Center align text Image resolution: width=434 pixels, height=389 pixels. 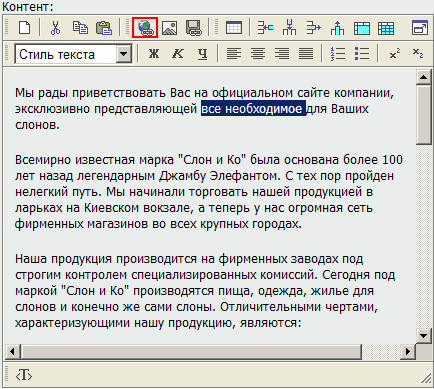(x=258, y=54)
